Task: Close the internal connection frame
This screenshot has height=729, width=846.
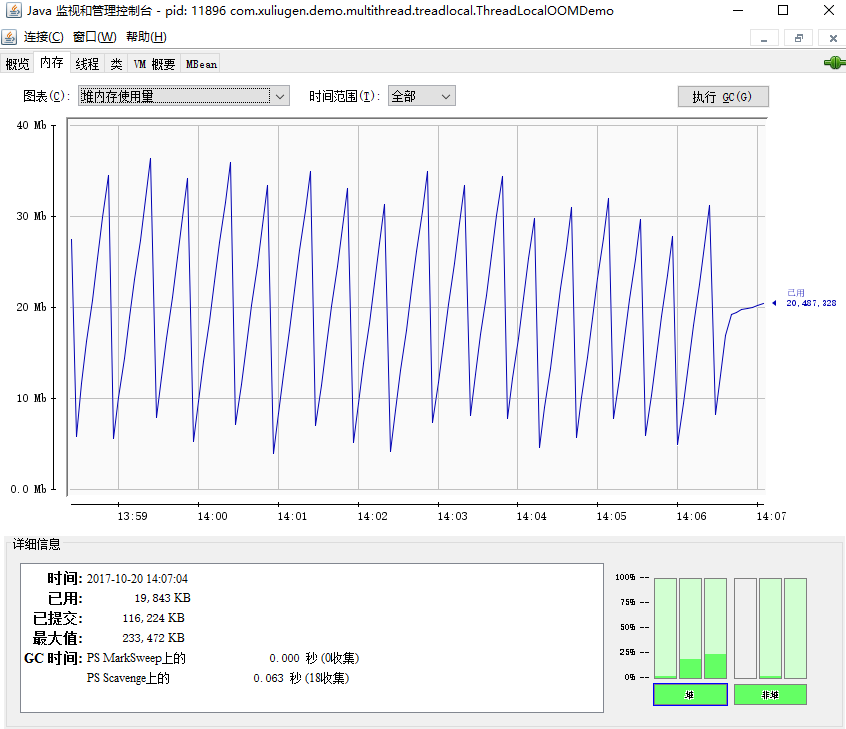Action: pos(832,38)
